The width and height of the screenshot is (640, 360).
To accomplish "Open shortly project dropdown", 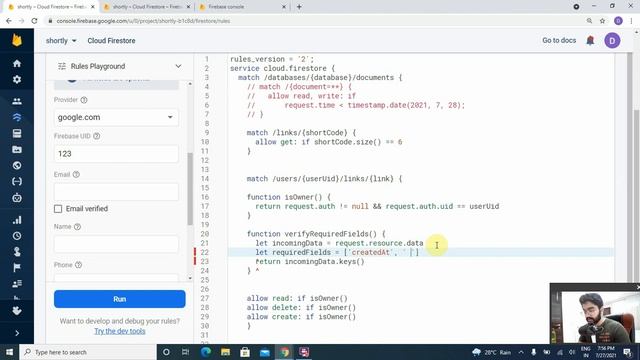I will click(x=61, y=41).
